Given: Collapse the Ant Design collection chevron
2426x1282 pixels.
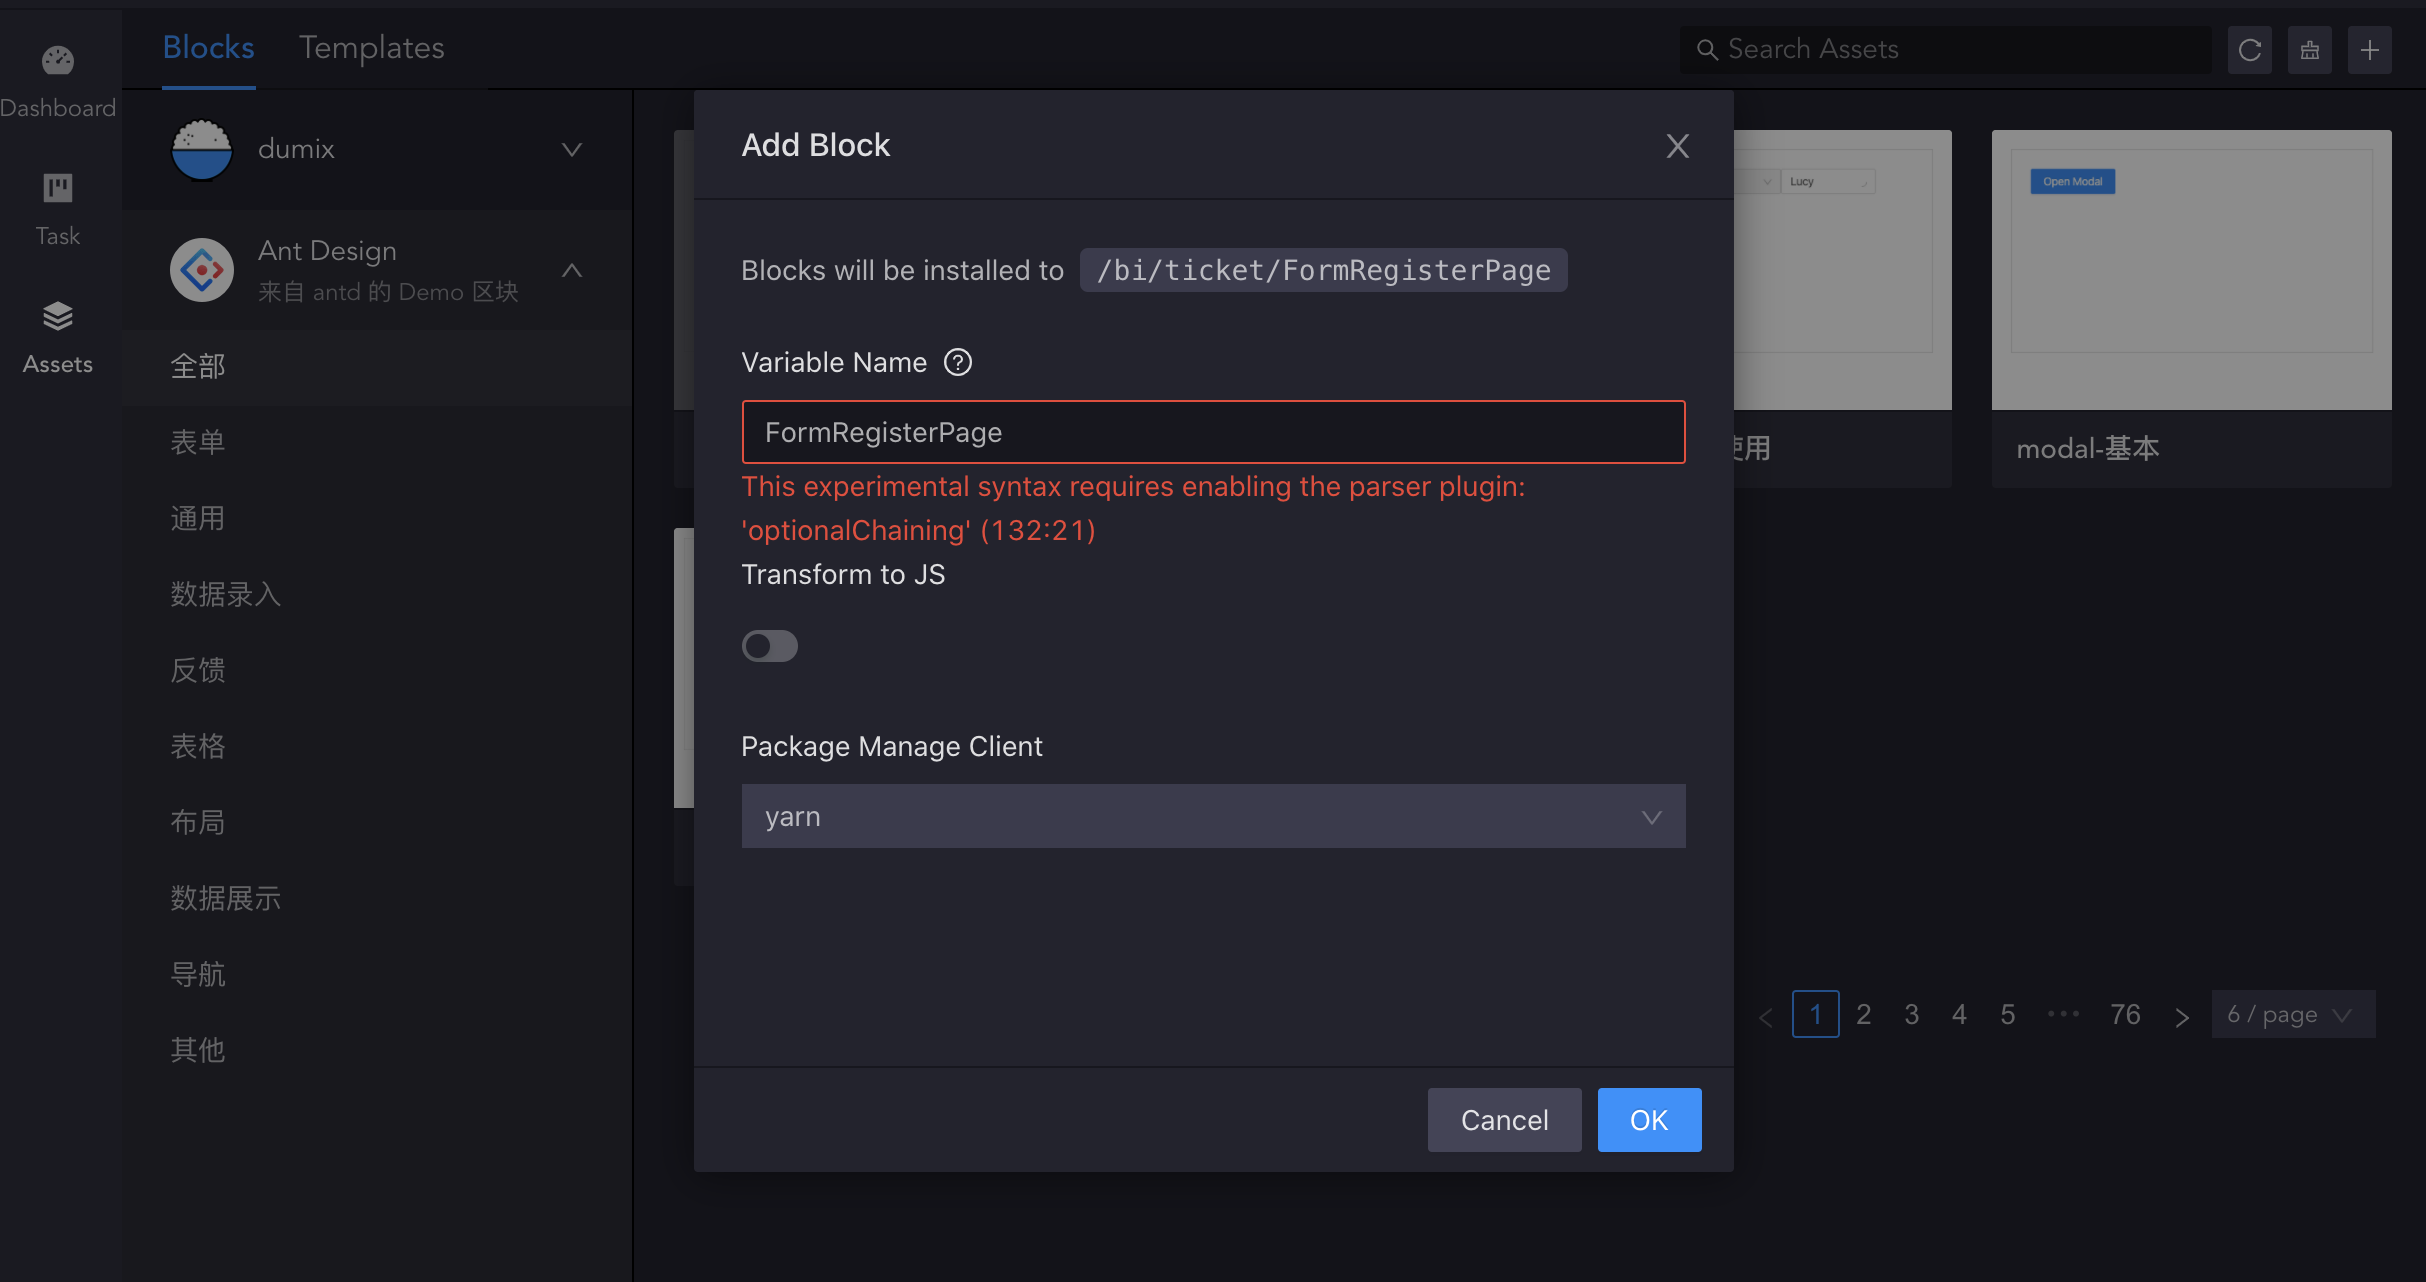Looking at the screenshot, I should click(572, 270).
